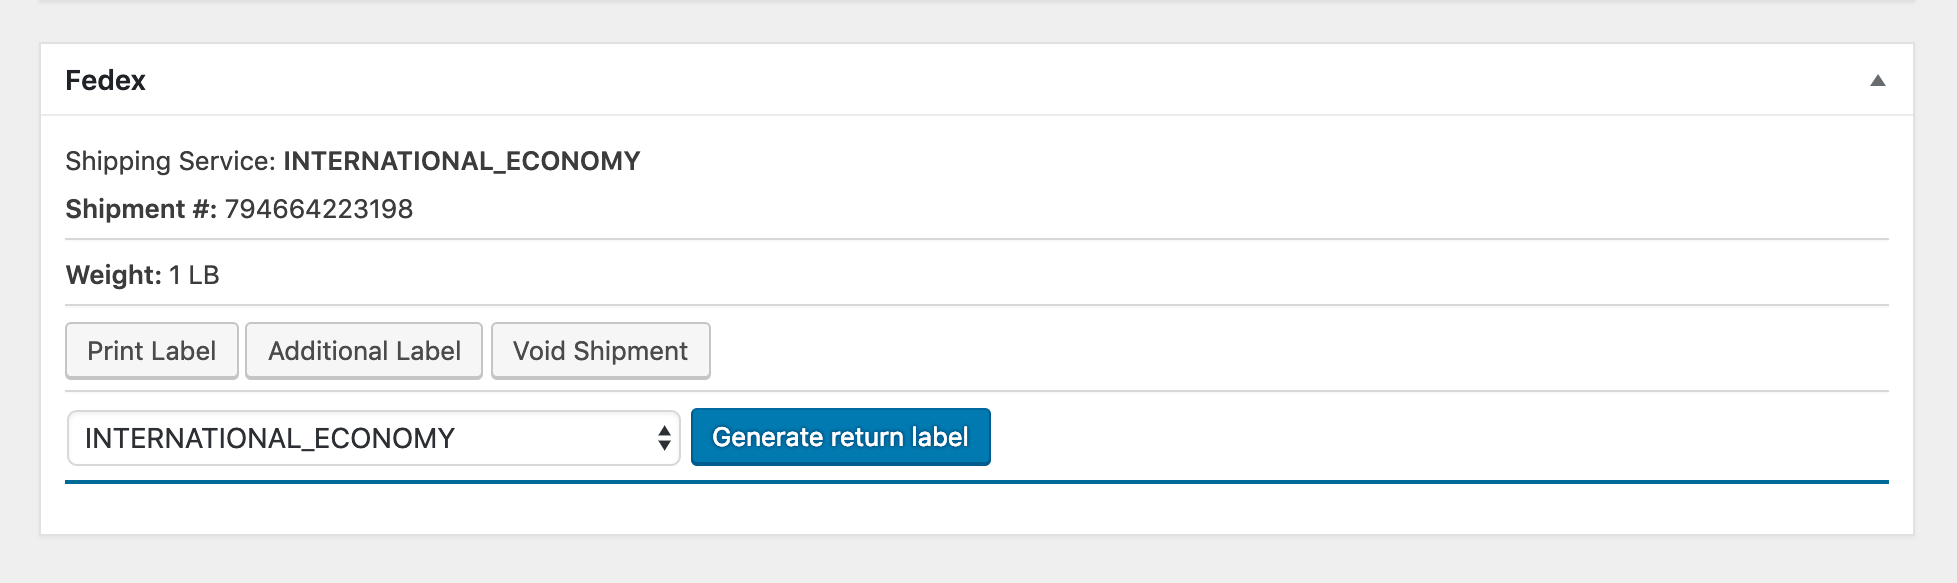Click the blue line under the return row
Screen dimensions: 1957x583
pos(977,482)
